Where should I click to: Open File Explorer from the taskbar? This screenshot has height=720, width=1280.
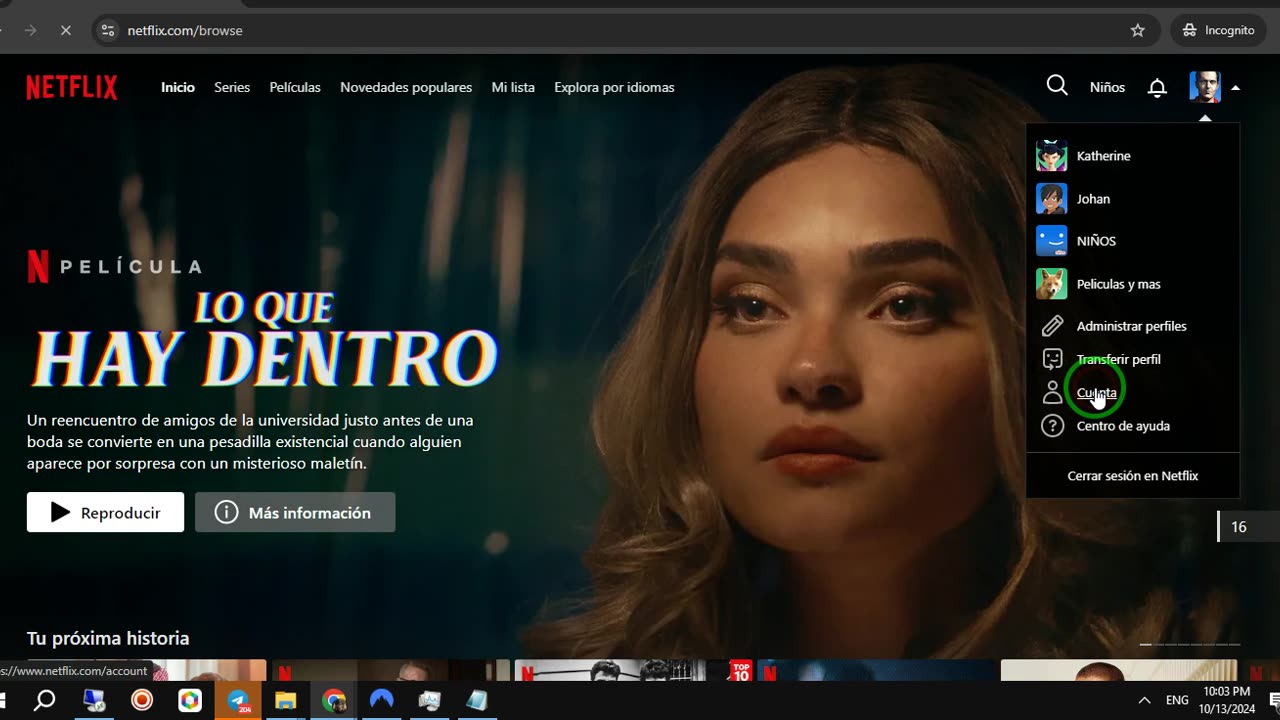286,701
